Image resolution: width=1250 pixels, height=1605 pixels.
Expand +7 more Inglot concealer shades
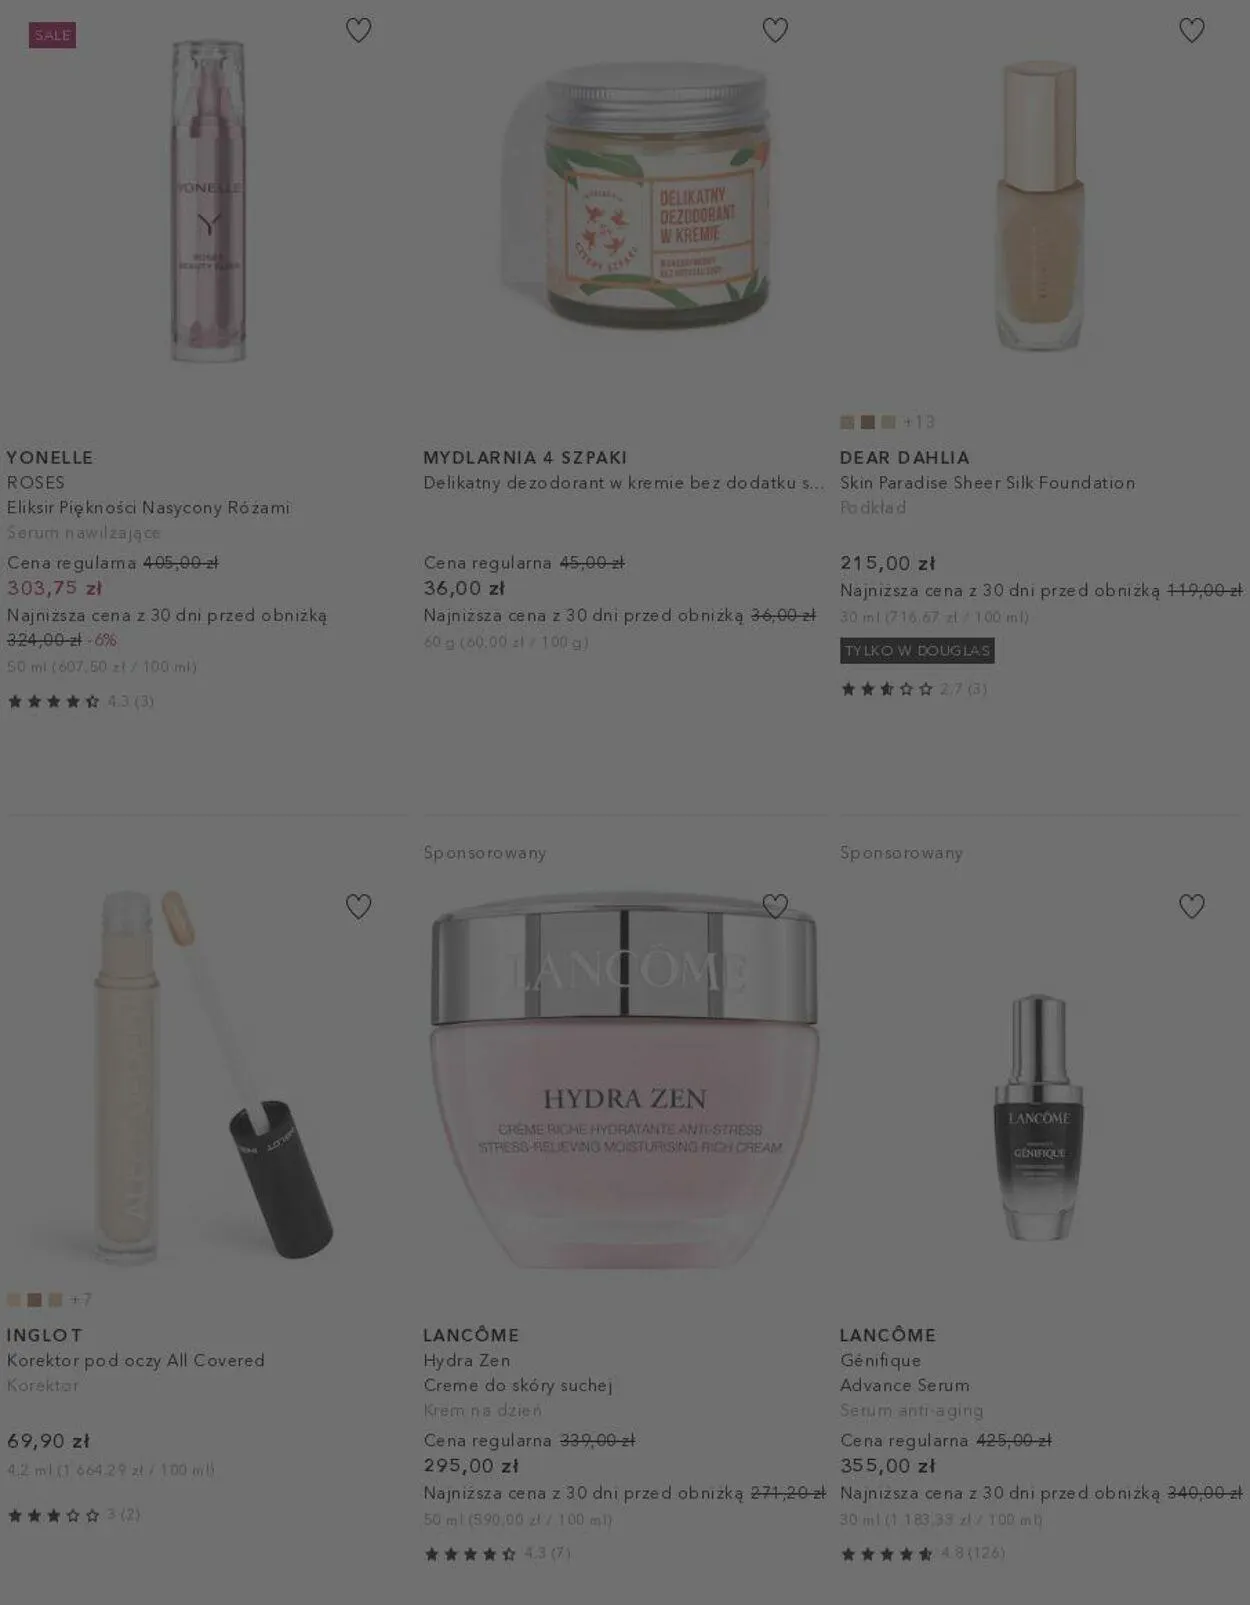pos(81,1300)
